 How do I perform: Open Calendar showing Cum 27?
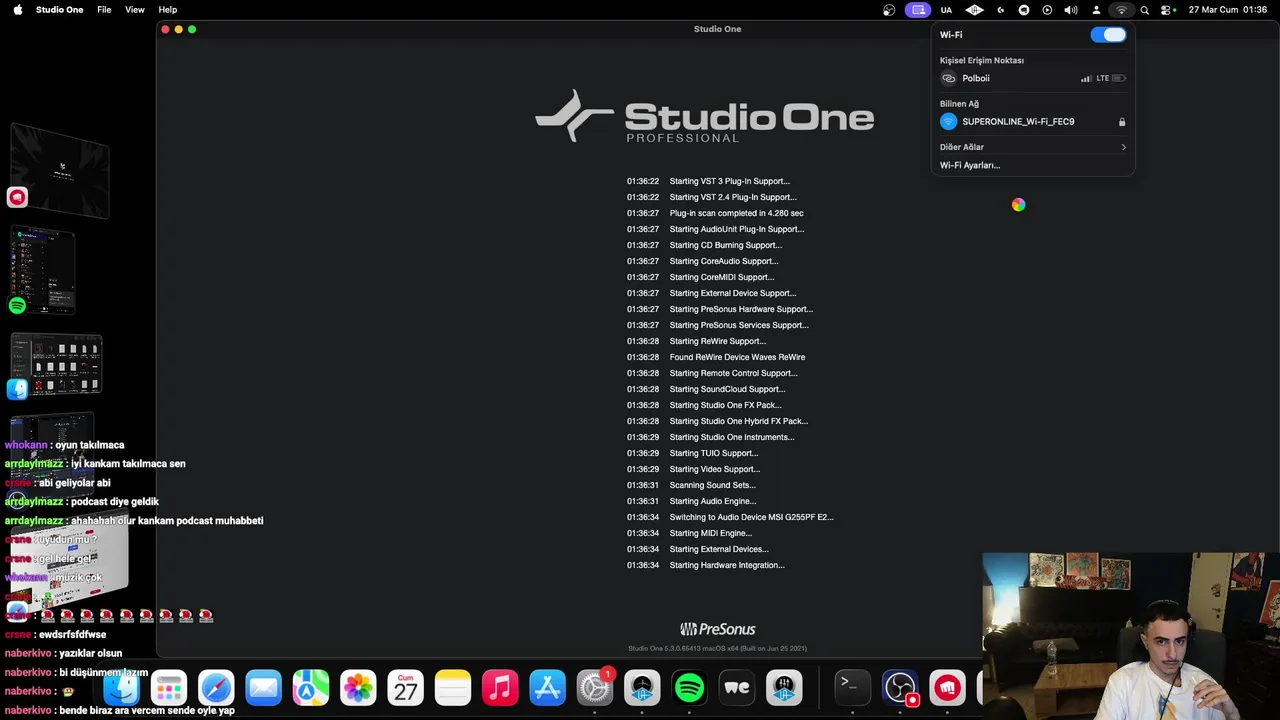coord(405,688)
